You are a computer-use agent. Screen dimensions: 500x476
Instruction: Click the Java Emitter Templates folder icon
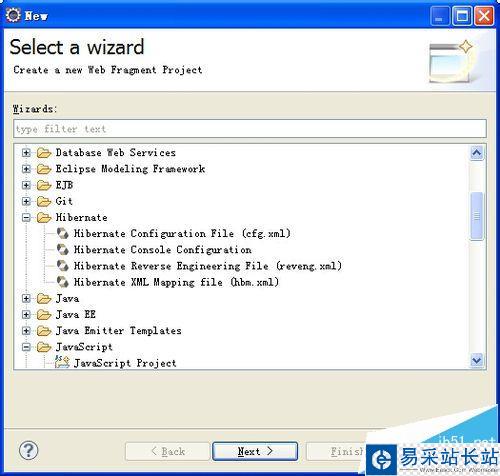44,331
